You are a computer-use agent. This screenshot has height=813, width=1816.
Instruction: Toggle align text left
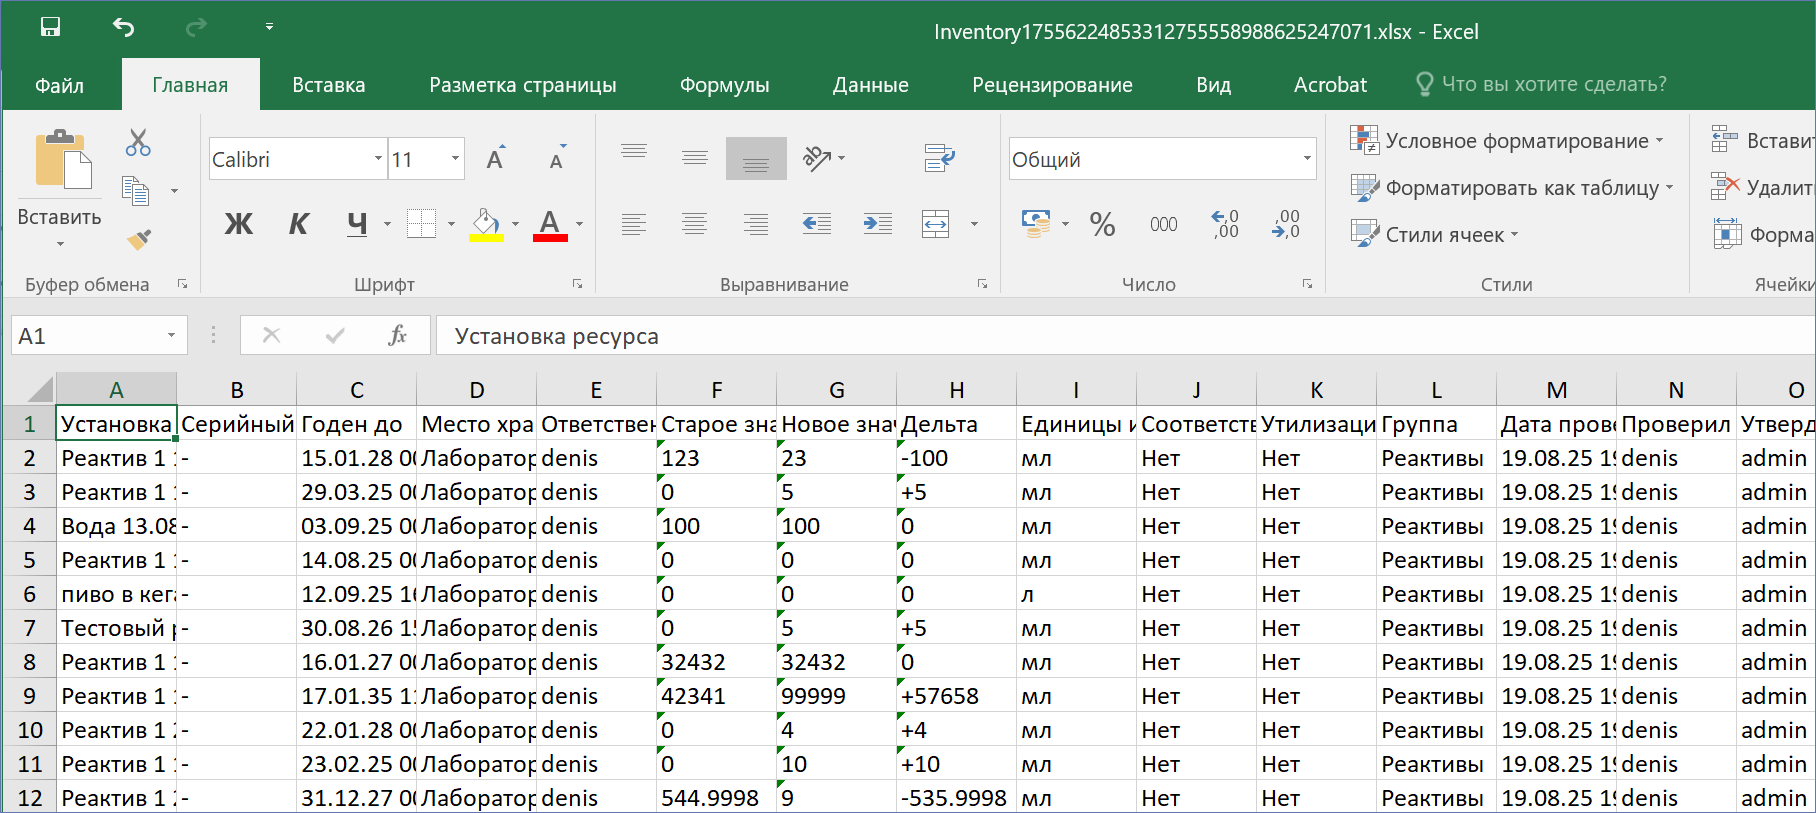pos(634,224)
